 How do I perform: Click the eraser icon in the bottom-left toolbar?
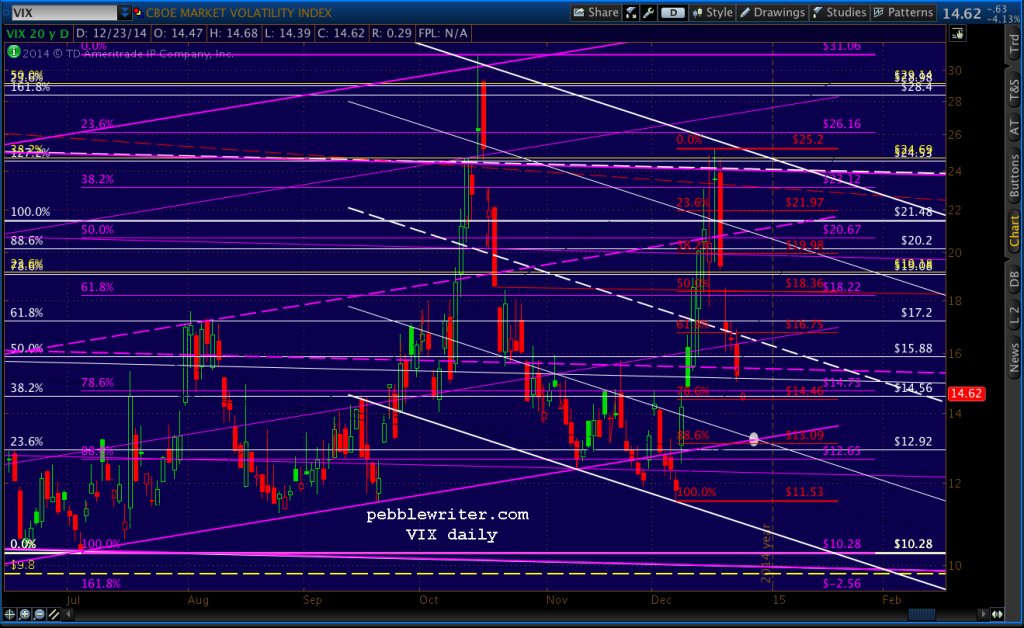pos(38,614)
